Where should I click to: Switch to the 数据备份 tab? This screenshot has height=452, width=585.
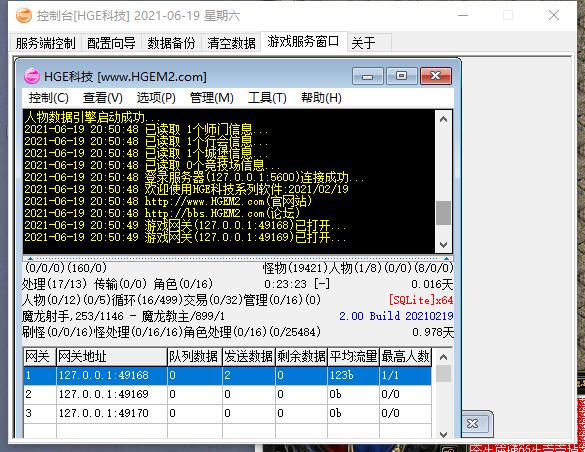pyautogui.click(x=171, y=43)
